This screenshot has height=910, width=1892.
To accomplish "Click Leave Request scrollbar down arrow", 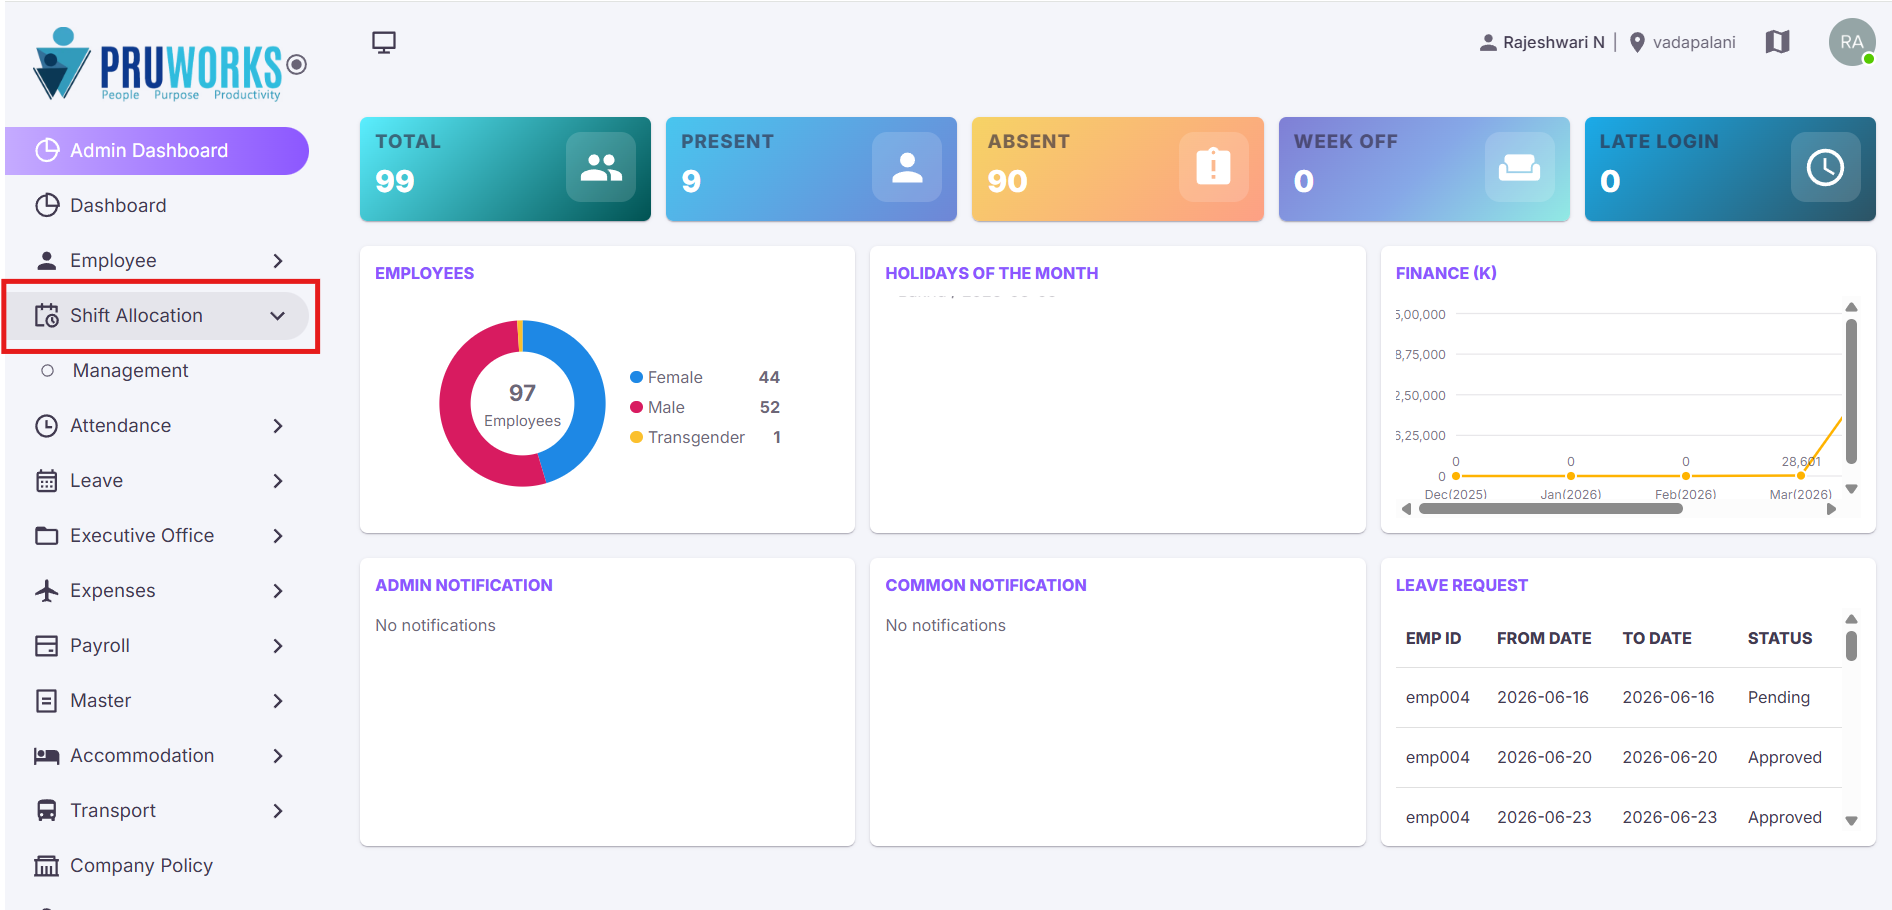I will coord(1851,821).
